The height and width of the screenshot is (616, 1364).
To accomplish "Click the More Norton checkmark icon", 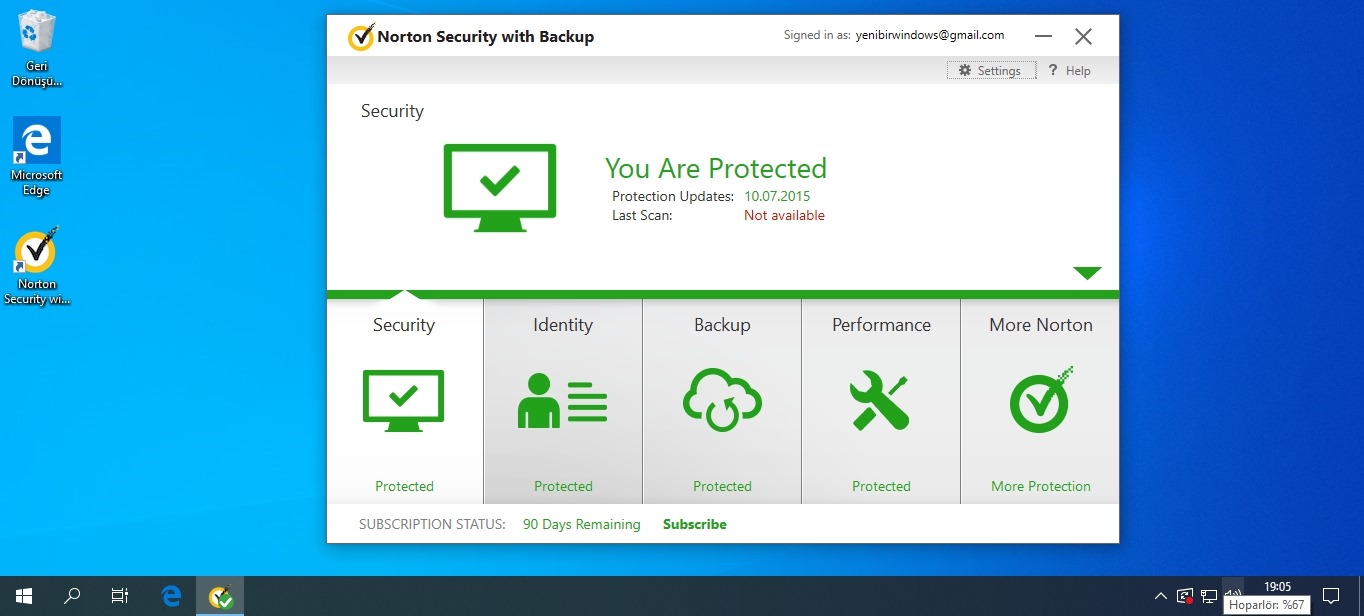I will point(1040,399).
